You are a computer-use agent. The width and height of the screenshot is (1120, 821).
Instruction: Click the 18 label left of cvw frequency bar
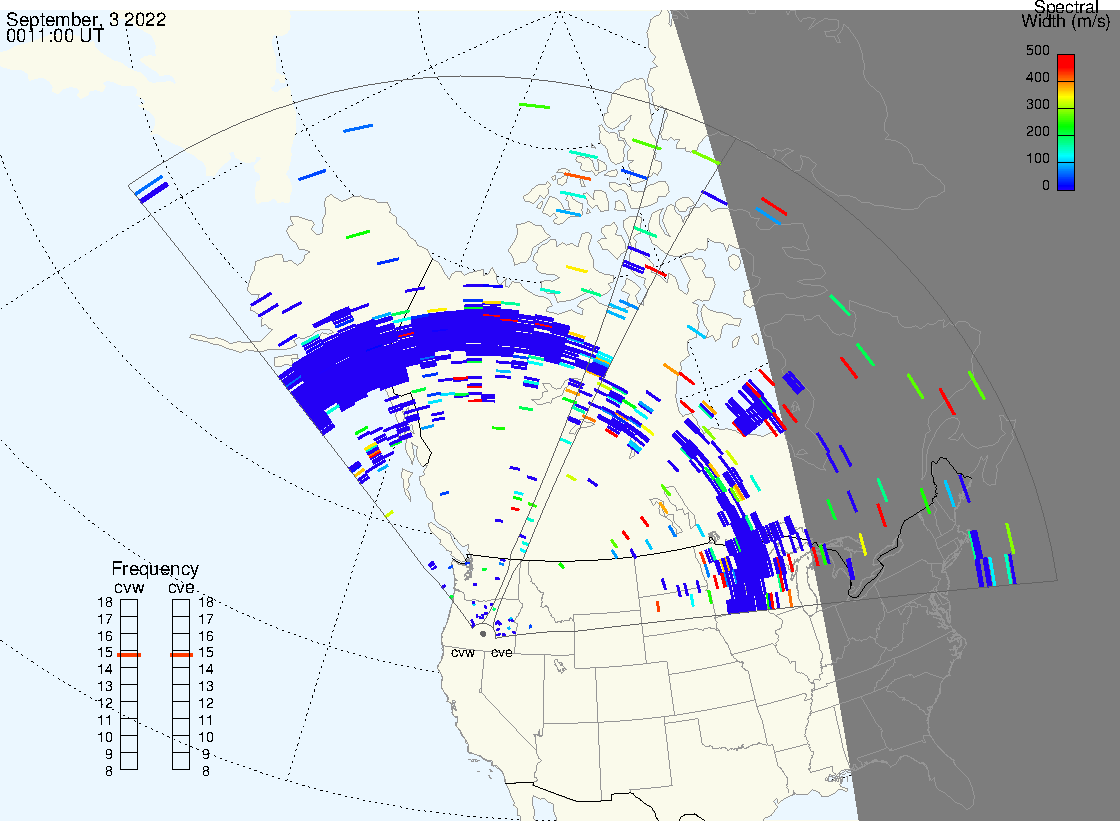pos(105,603)
